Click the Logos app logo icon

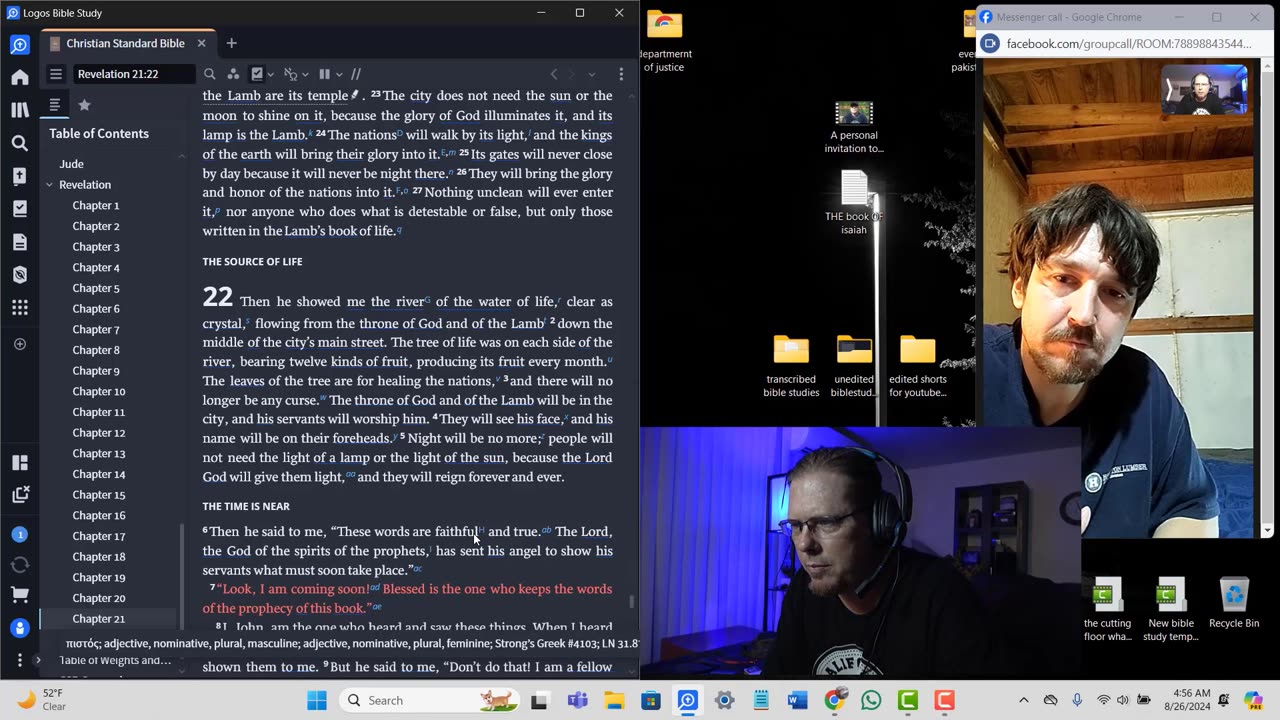coord(20,45)
